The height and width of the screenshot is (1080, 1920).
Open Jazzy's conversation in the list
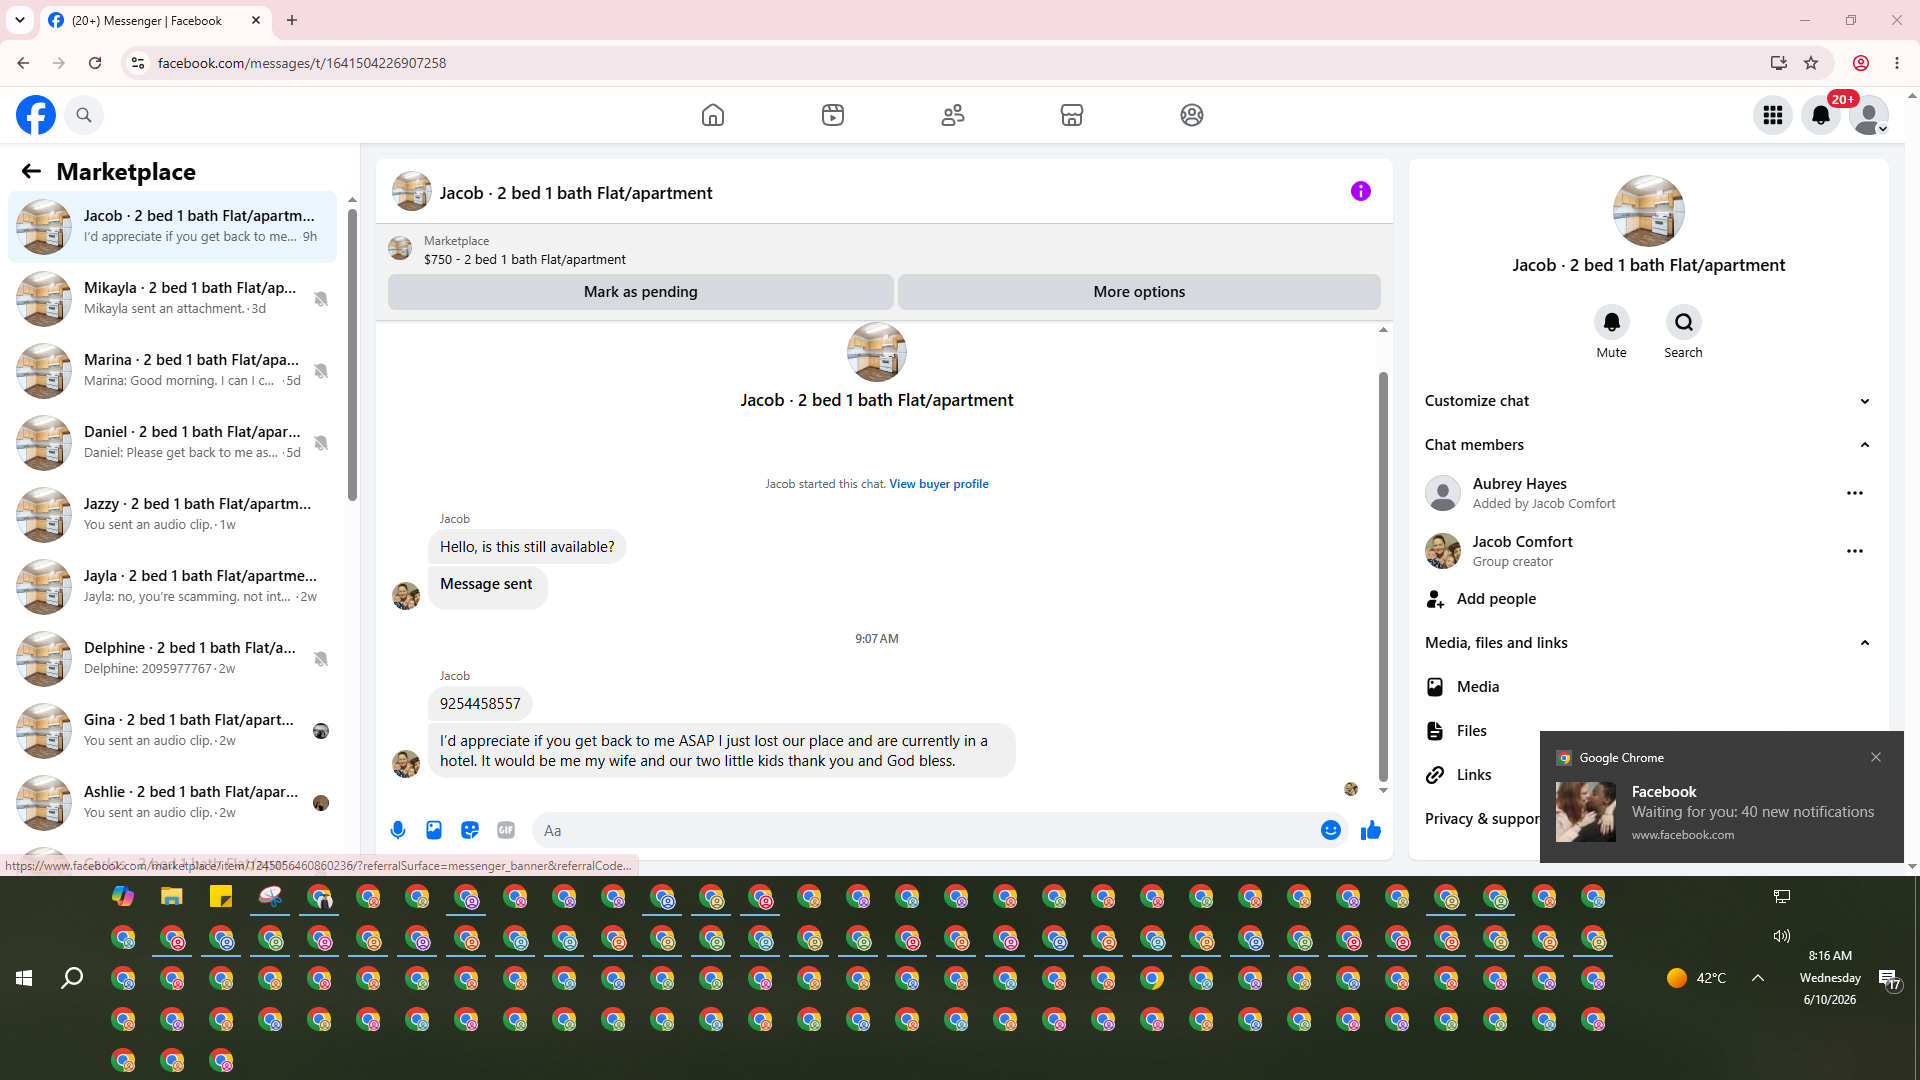[x=172, y=515]
